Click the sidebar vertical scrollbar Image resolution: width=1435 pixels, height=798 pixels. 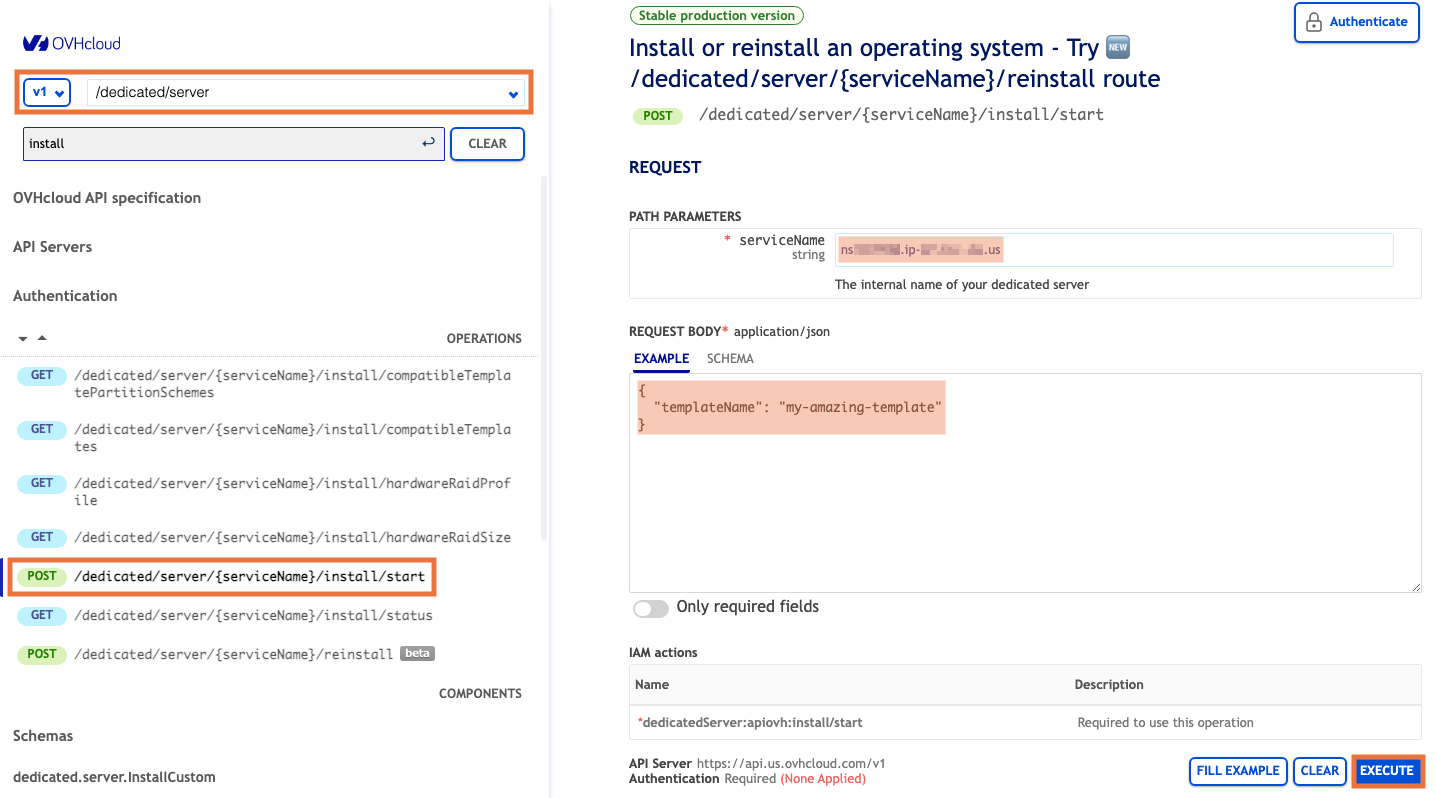tap(544, 360)
